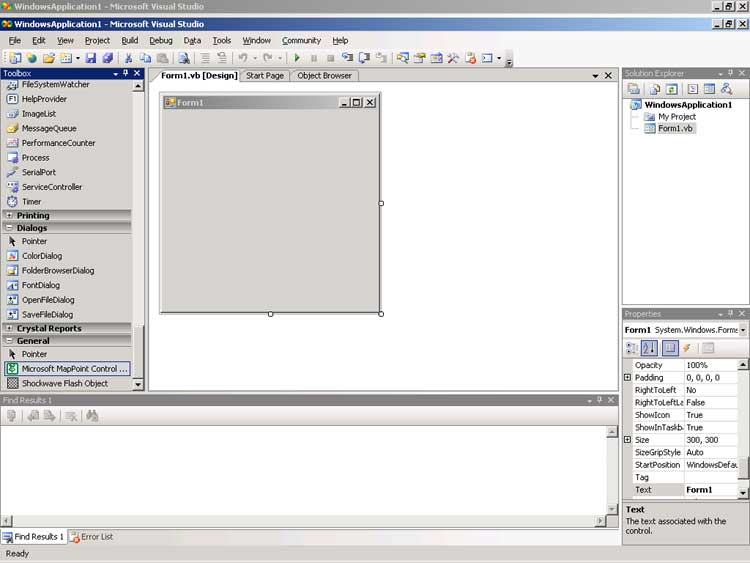Click the Paste toolbar icon
The height and width of the screenshot is (563, 750).
point(163,58)
